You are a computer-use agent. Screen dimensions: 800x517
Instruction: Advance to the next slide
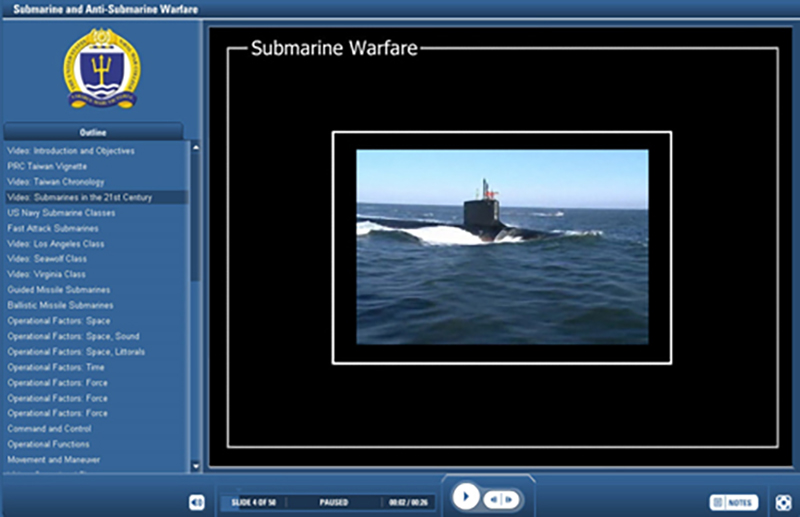tap(509, 499)
